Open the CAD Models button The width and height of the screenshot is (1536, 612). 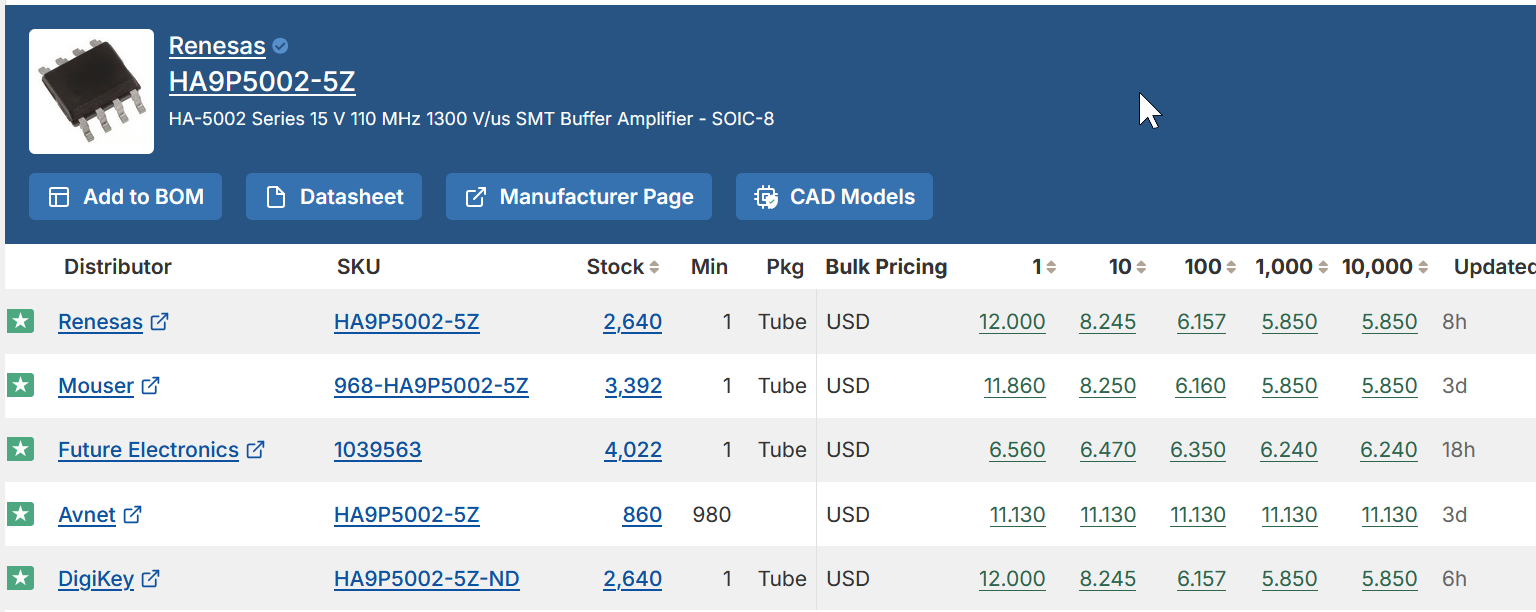coord(834,197)
